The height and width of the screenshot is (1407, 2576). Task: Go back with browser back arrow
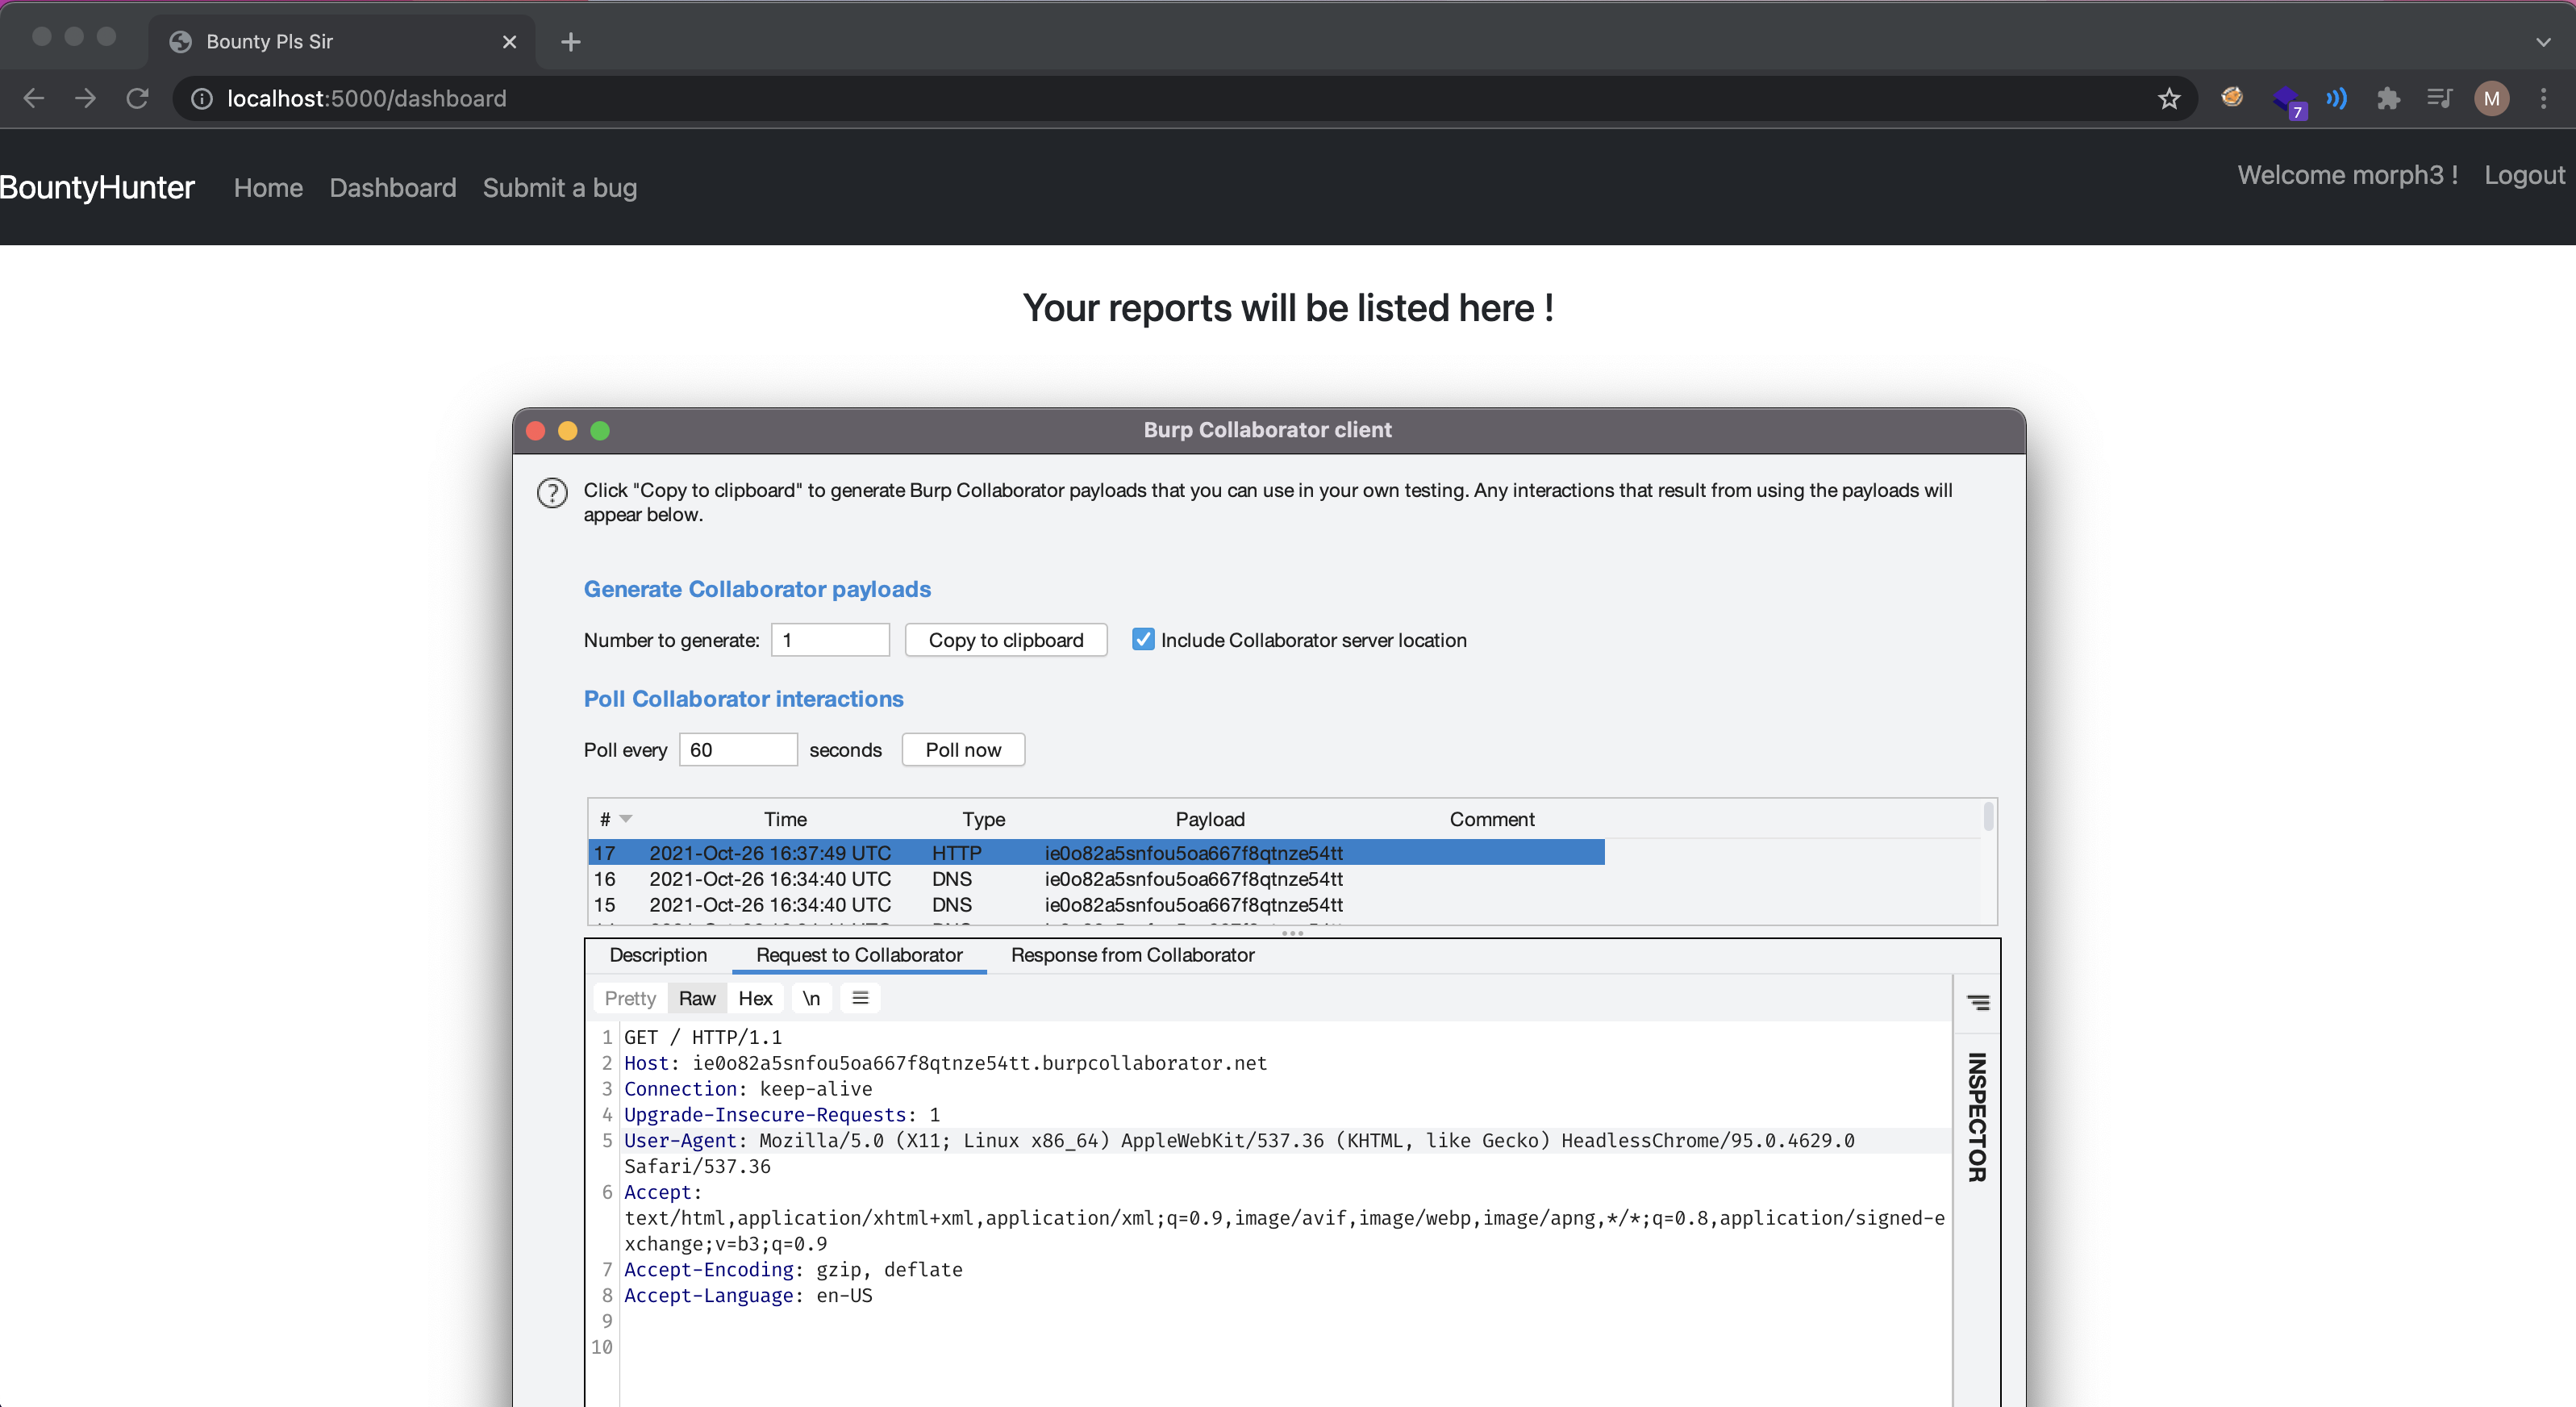[34, 98]
